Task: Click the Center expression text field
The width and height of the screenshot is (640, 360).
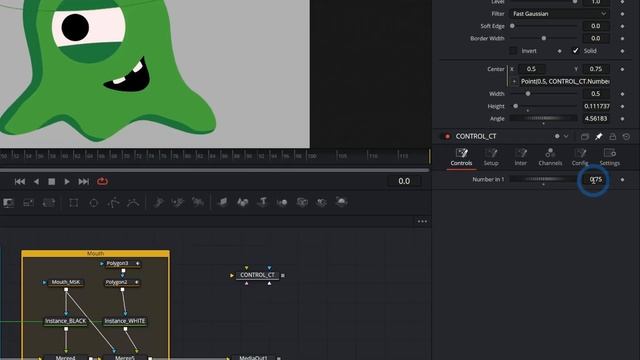Action: point(565,82)
